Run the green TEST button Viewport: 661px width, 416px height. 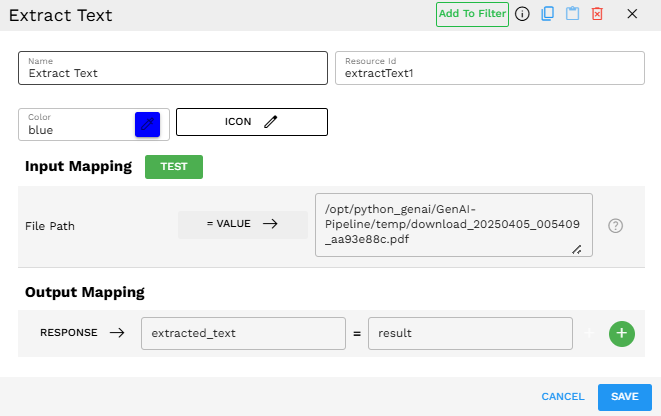click(x=174, y=167)
